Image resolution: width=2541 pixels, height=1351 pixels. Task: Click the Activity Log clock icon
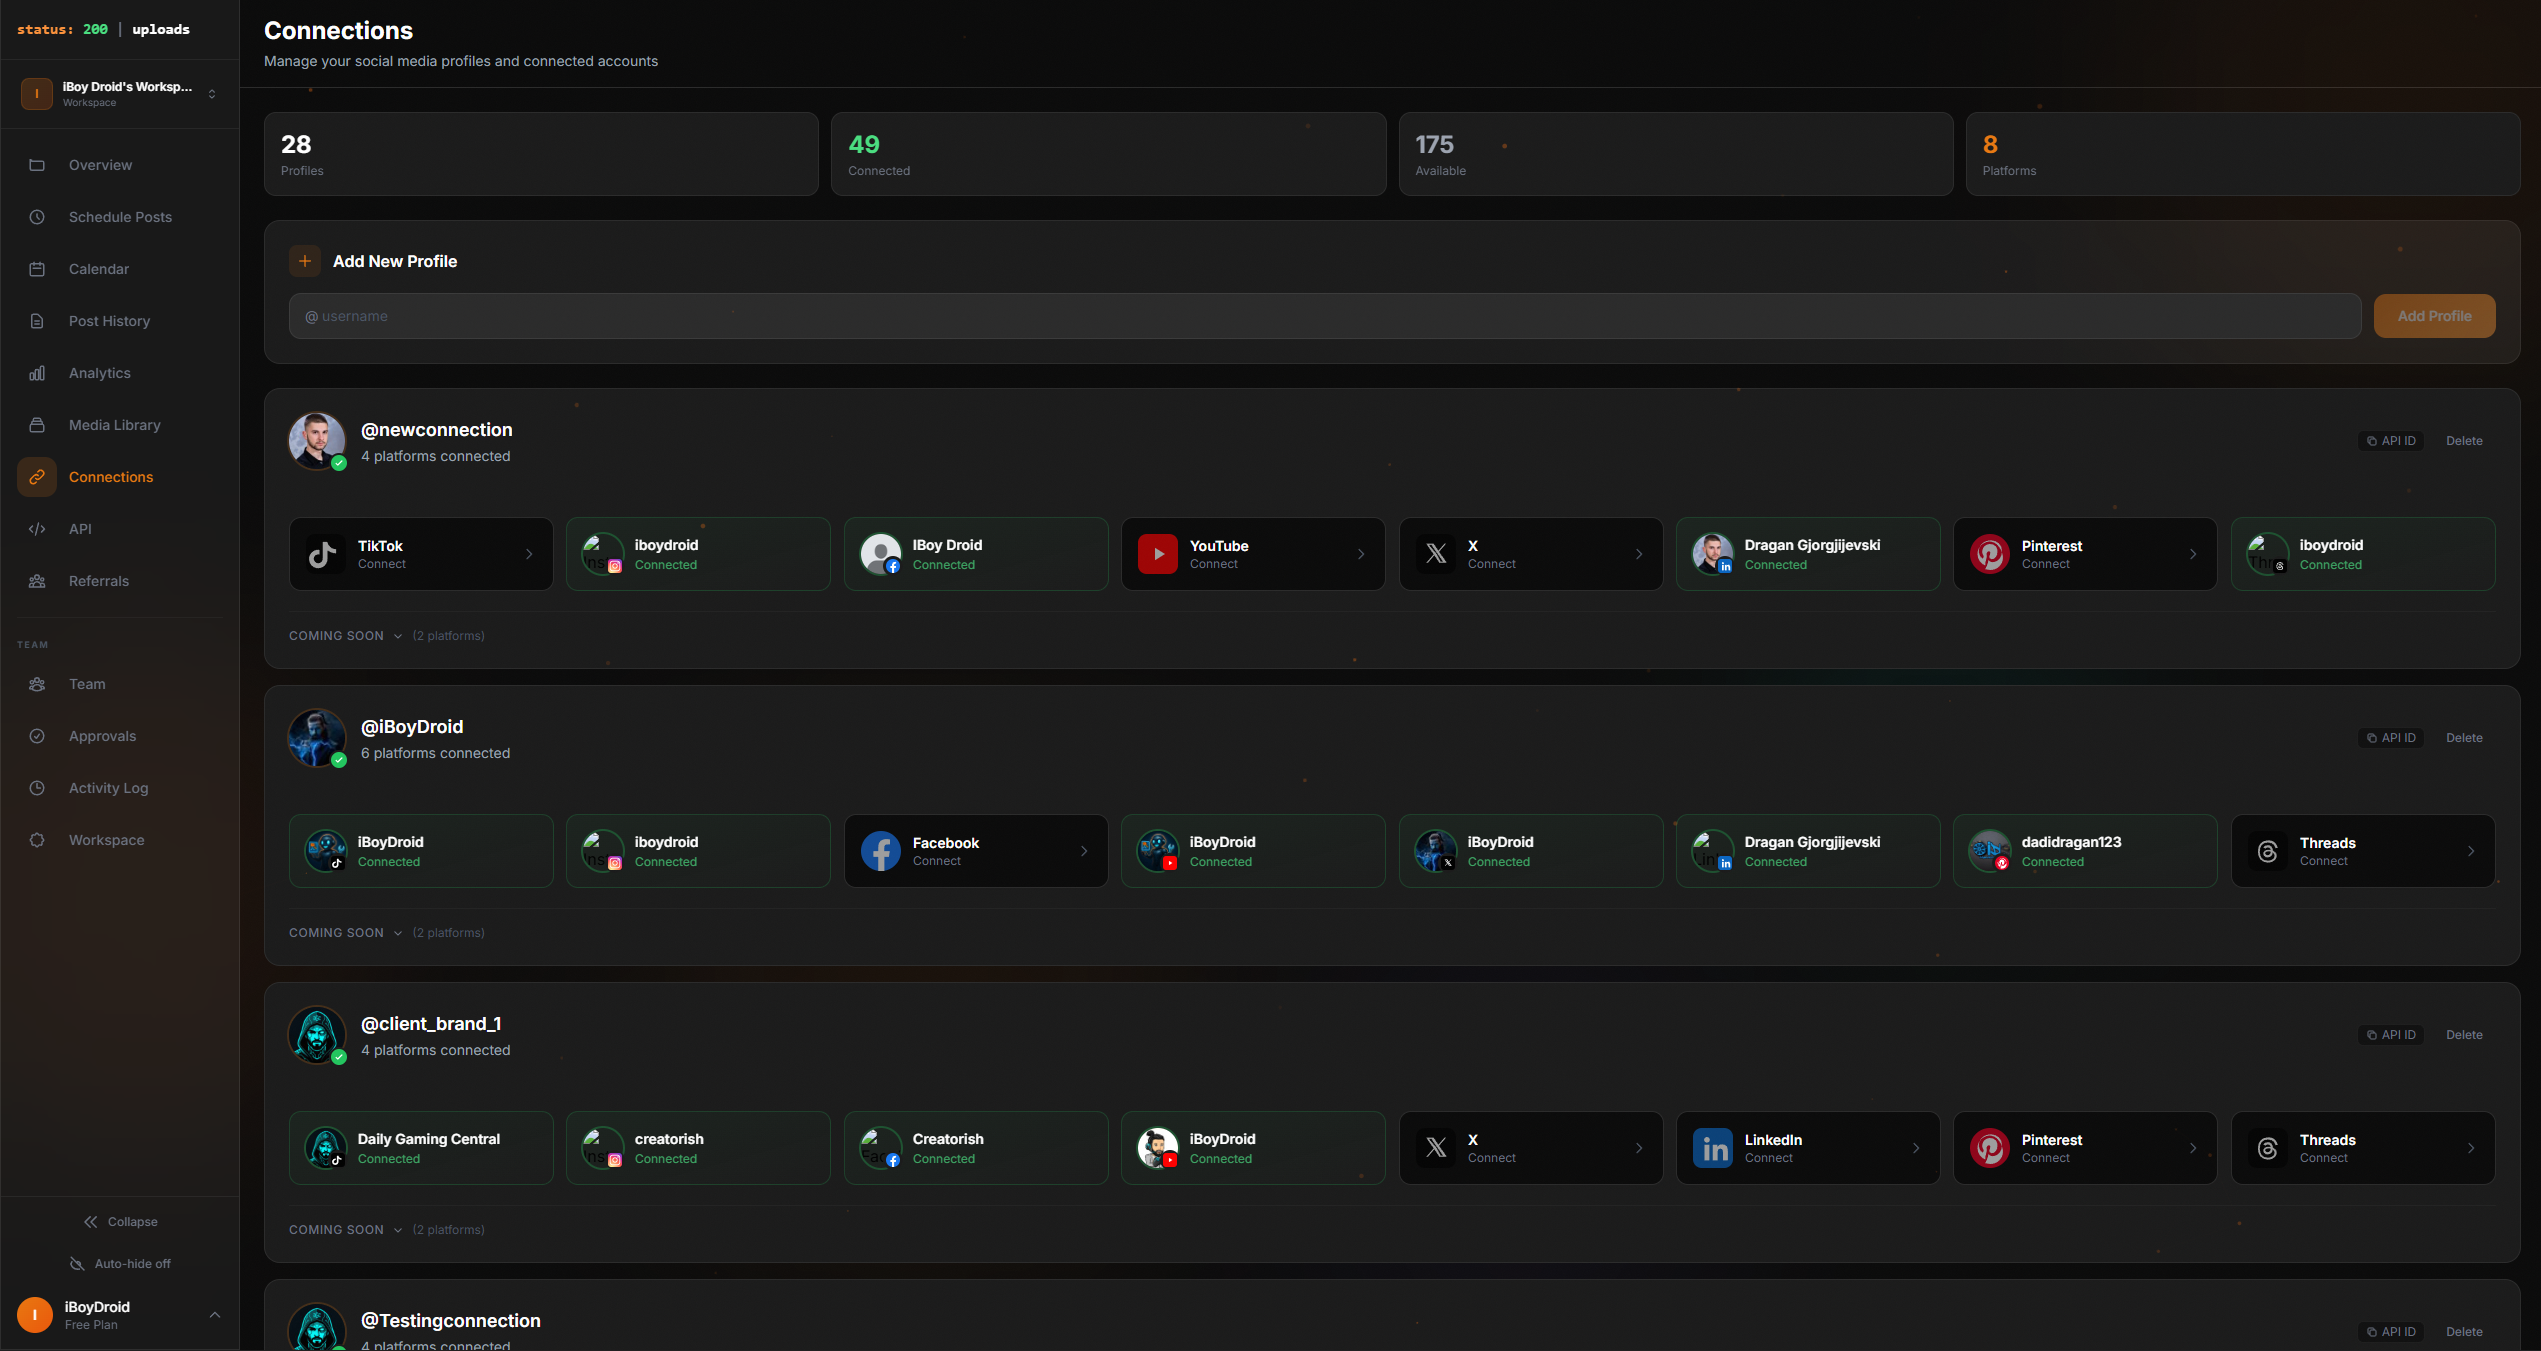tap(37, 788)
